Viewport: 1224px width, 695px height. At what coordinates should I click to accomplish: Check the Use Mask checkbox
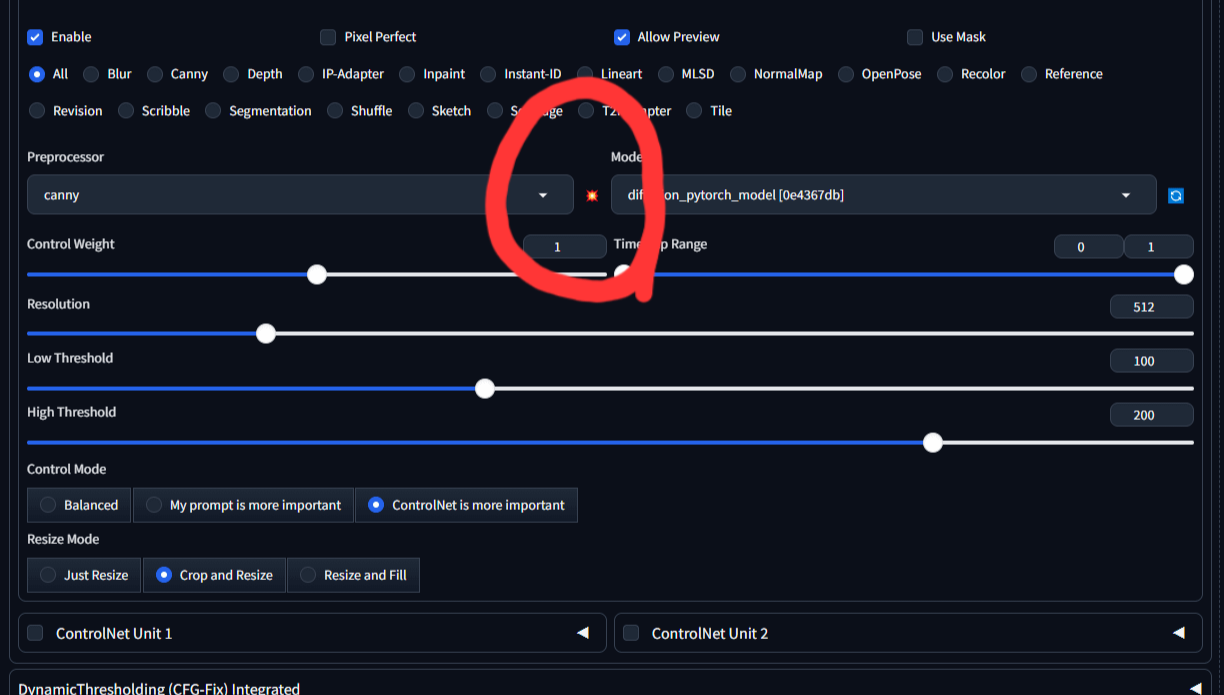(915, 37)
